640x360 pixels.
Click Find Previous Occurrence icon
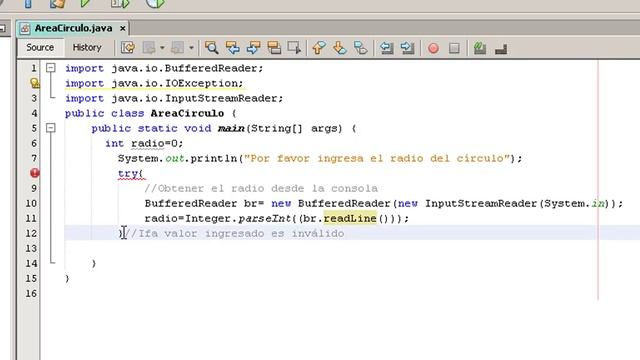pos(233,48)
